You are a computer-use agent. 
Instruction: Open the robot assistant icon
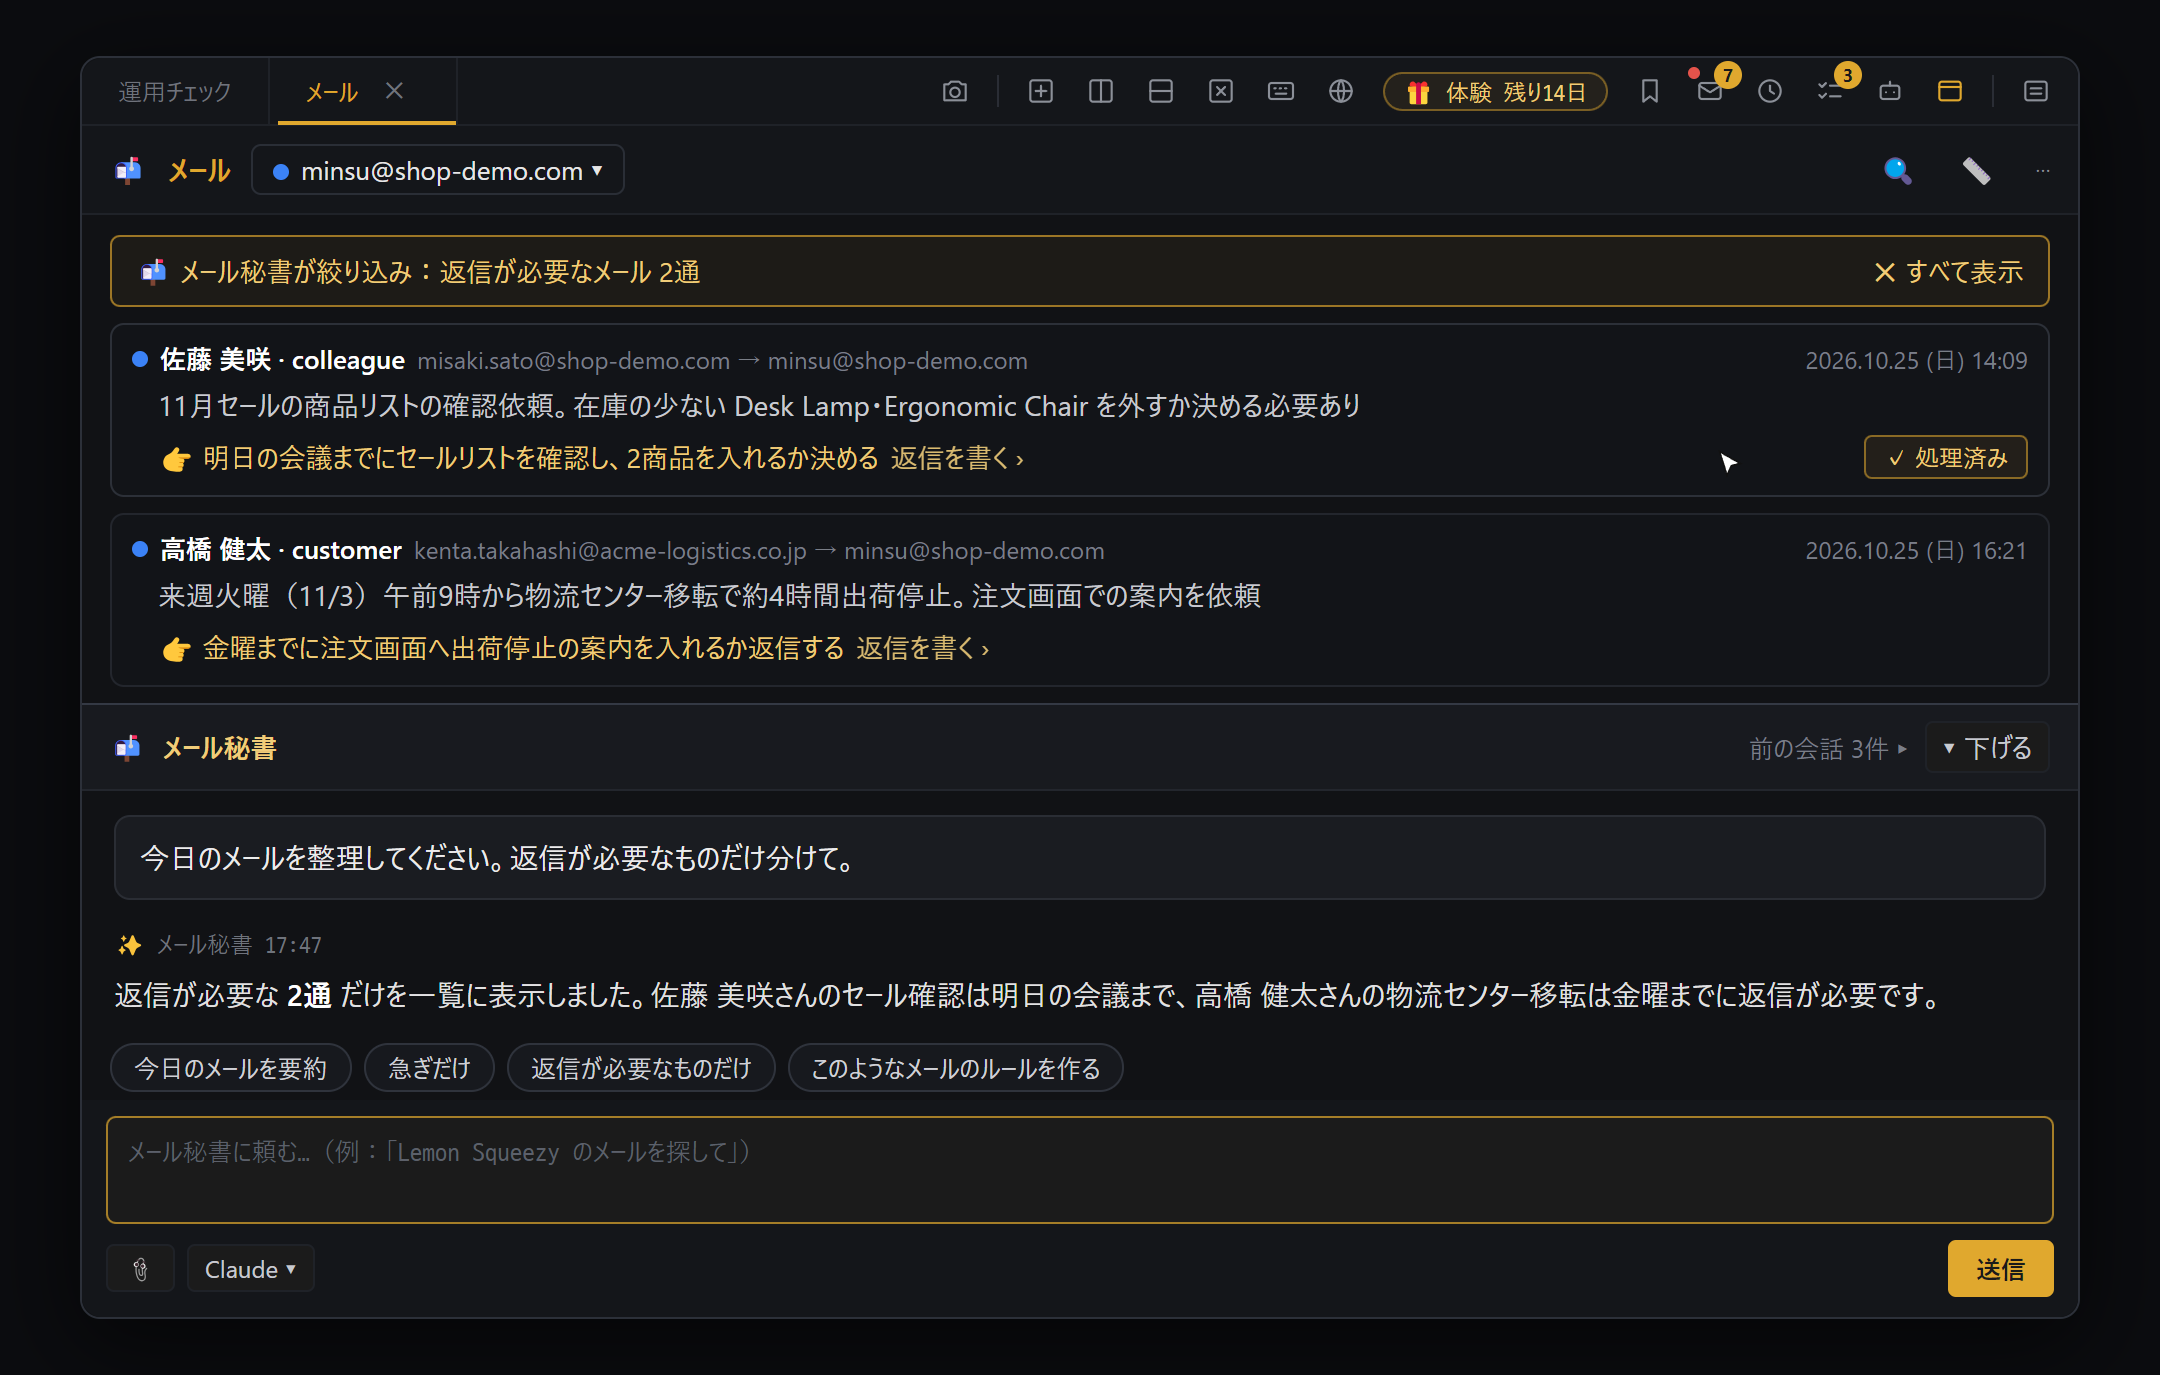(1889, 91)
